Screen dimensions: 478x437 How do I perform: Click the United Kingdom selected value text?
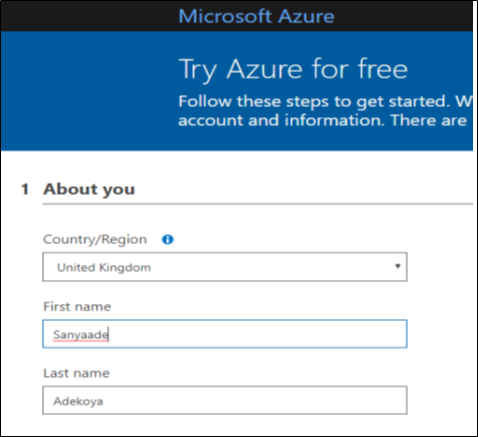coord(104,267)
